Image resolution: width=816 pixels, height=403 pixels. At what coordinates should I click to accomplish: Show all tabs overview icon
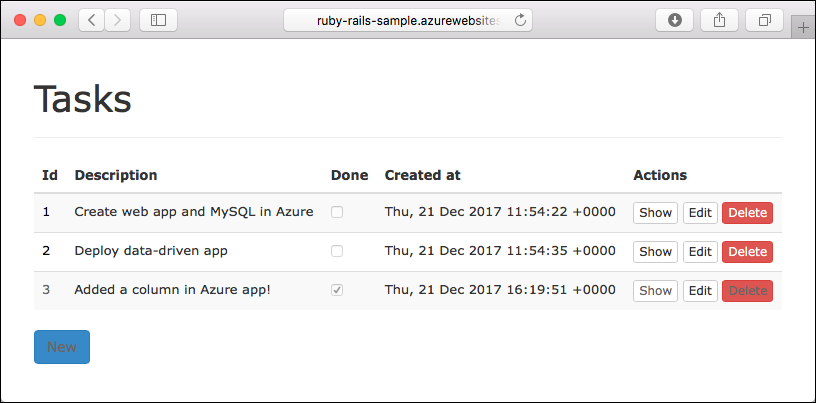pyautogui.click(x=765, y=20)
